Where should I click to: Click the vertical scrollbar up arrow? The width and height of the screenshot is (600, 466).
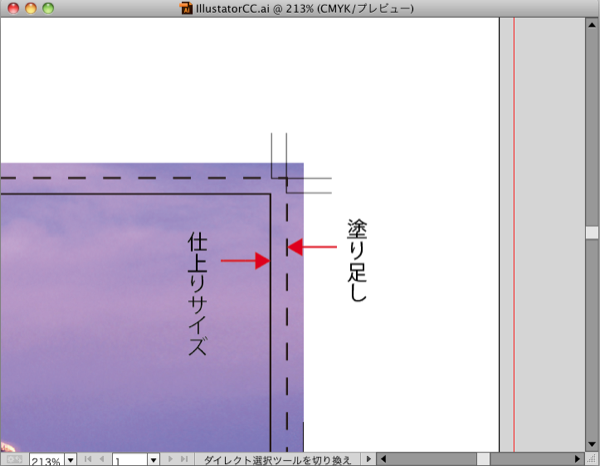592,25
